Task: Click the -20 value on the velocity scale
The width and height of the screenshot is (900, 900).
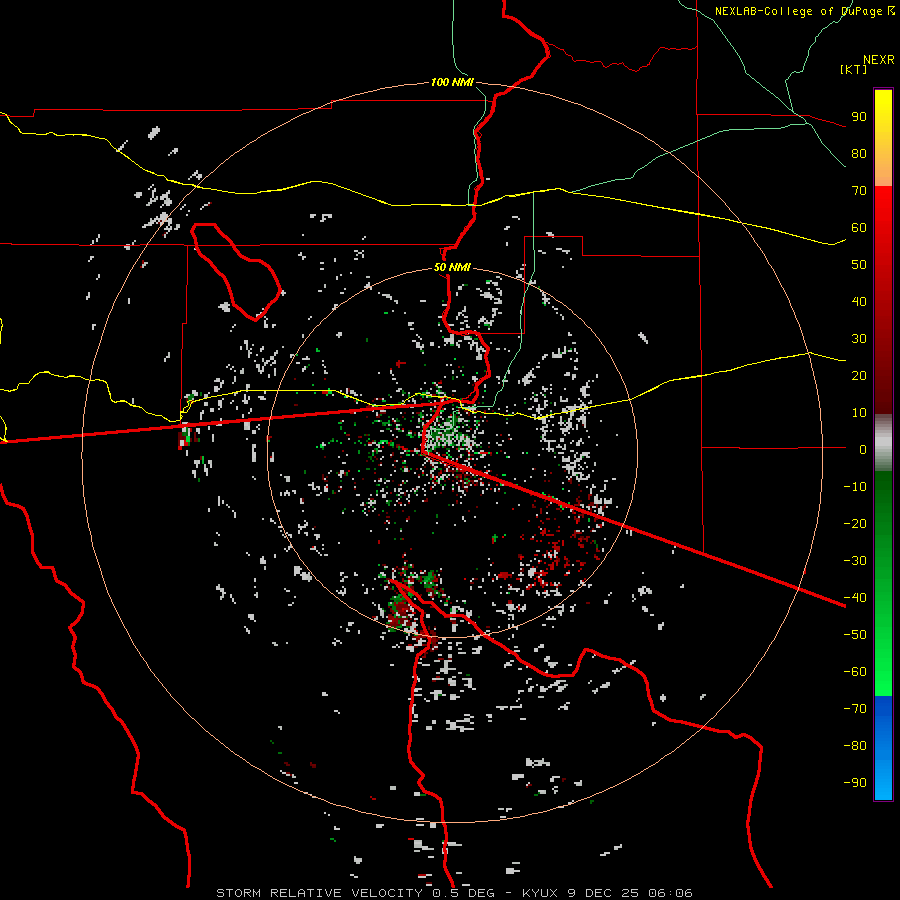Action: click(x=855, y=523)
